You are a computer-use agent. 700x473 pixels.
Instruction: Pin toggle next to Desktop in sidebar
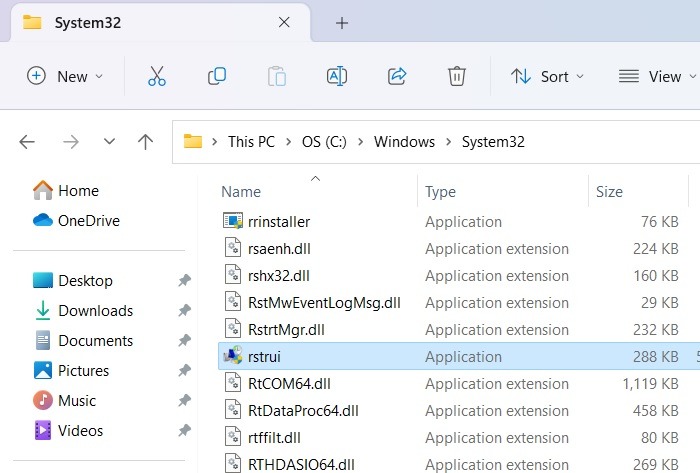(184, 281)
